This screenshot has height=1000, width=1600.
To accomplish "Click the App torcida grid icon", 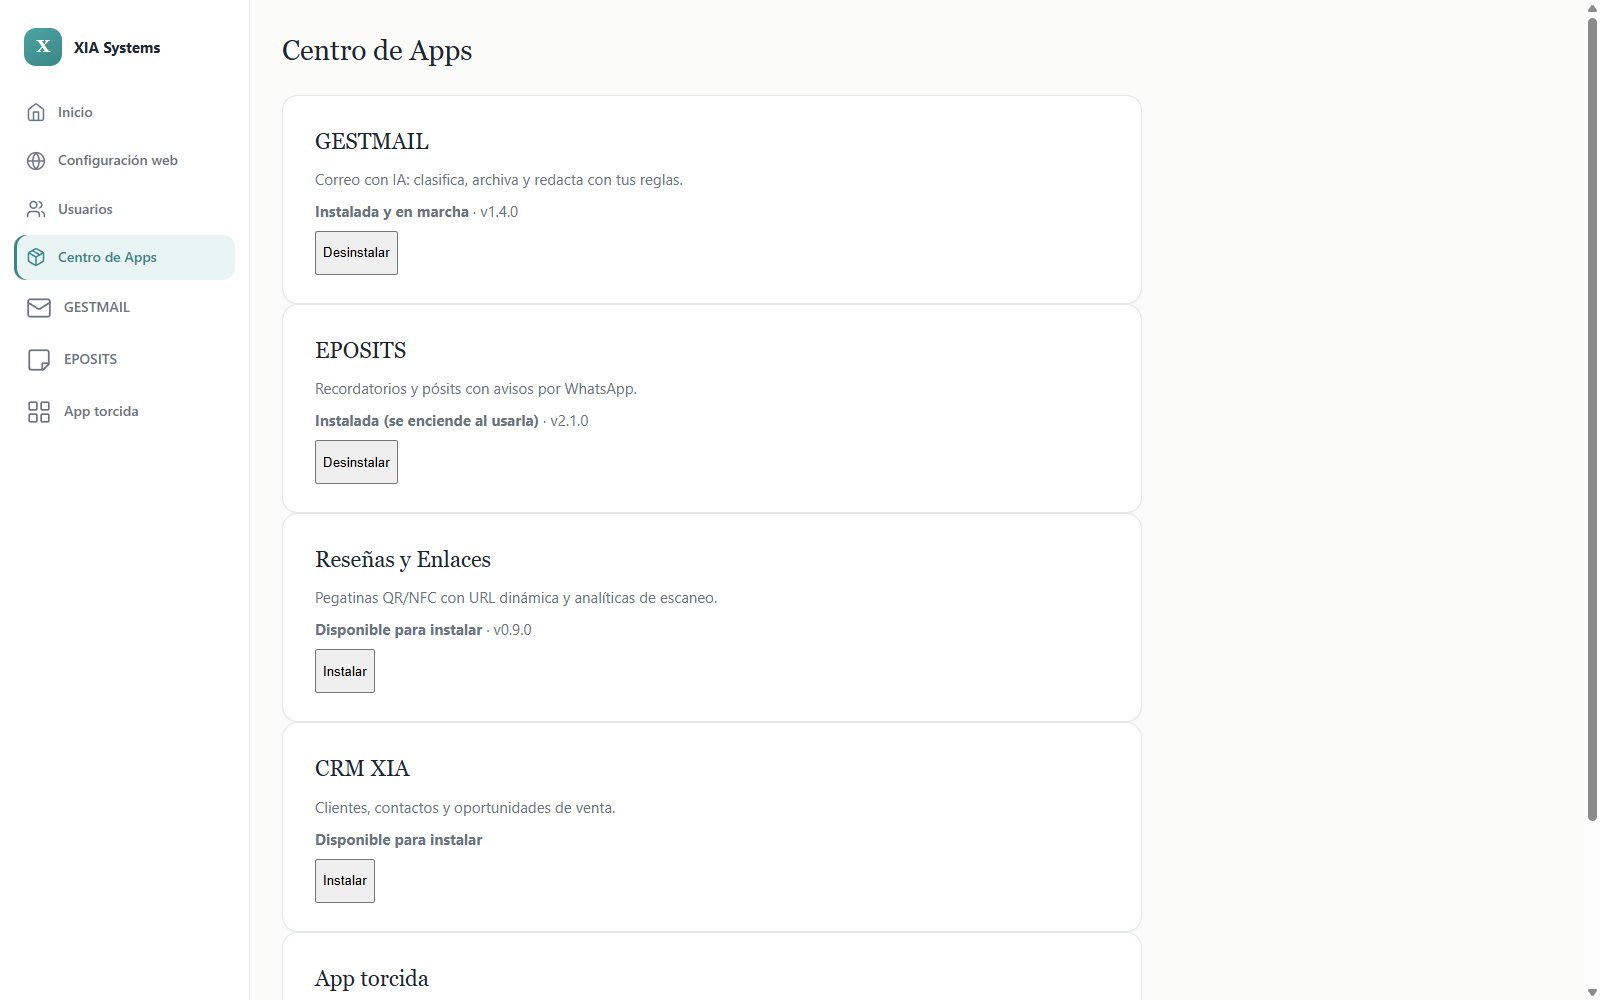I will [x=39, y=412].
